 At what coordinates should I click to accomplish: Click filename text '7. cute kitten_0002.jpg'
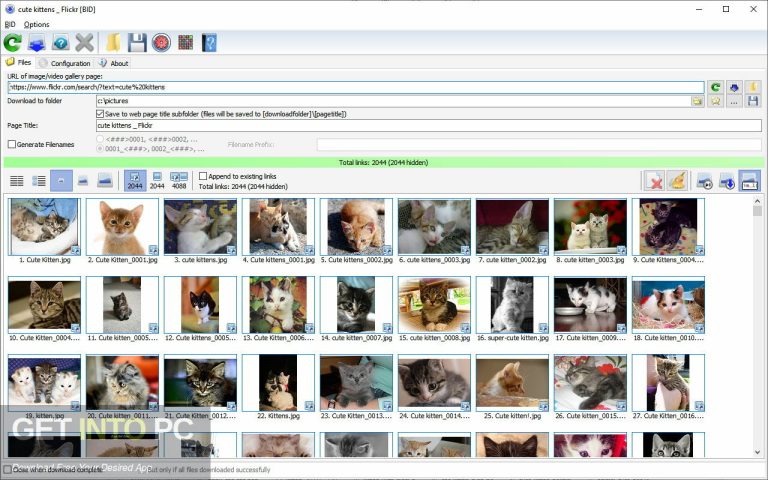[x=512, y=260]
